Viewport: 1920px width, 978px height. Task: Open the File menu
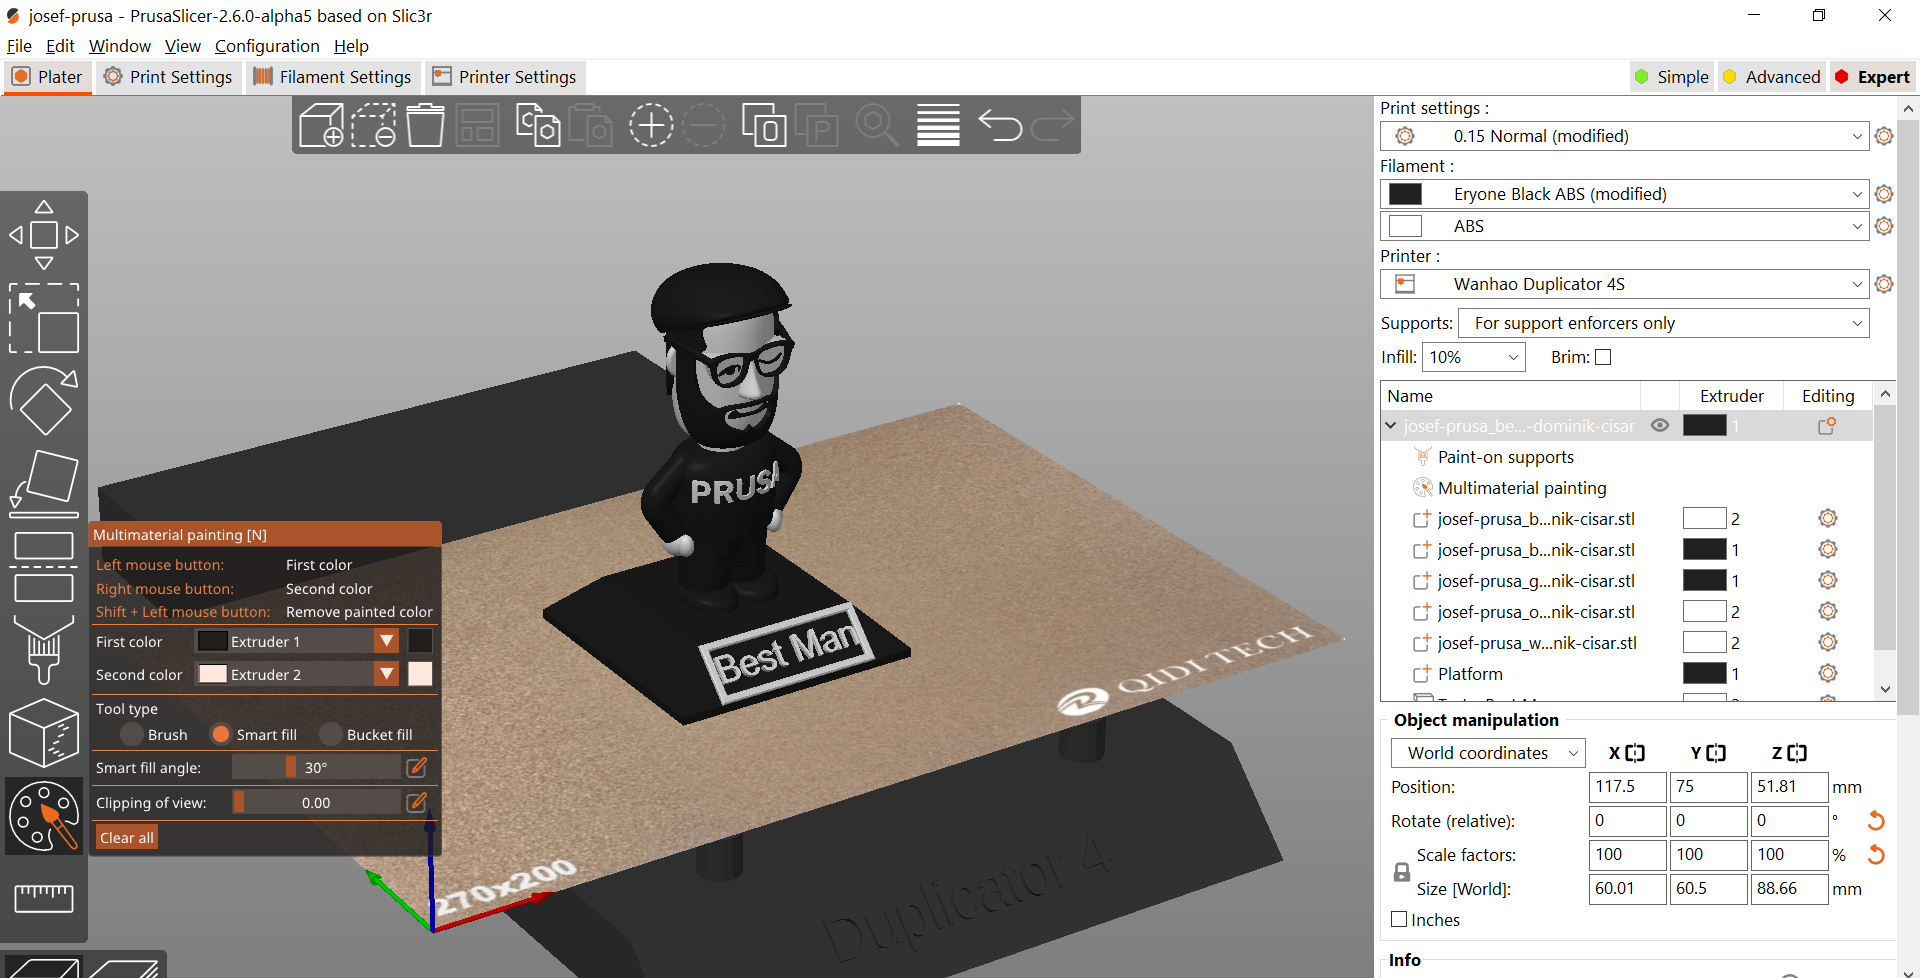click(19, 46)
